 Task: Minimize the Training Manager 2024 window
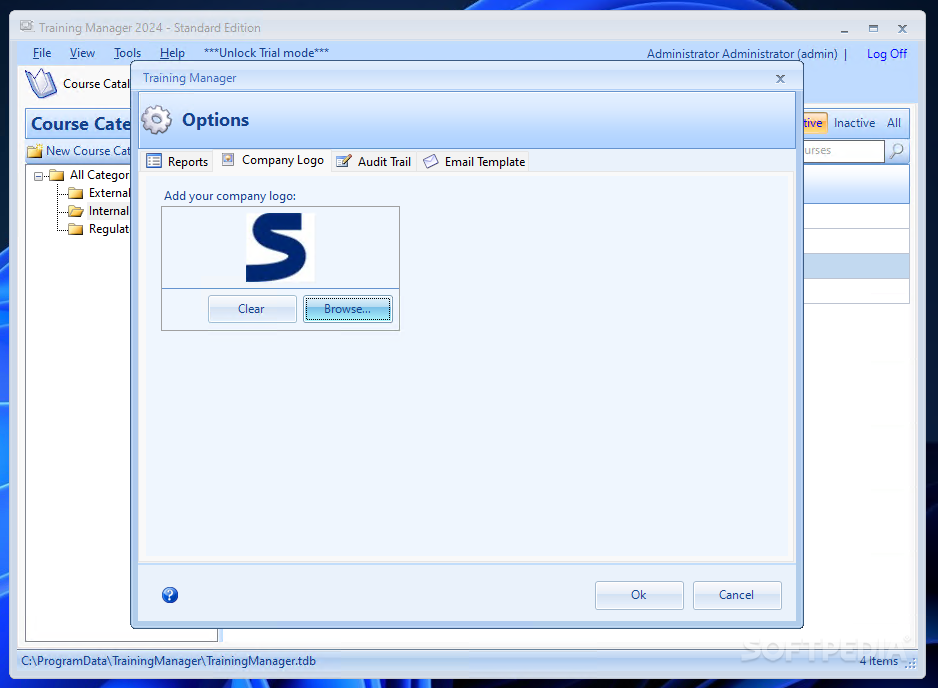[x=844, y=29]
